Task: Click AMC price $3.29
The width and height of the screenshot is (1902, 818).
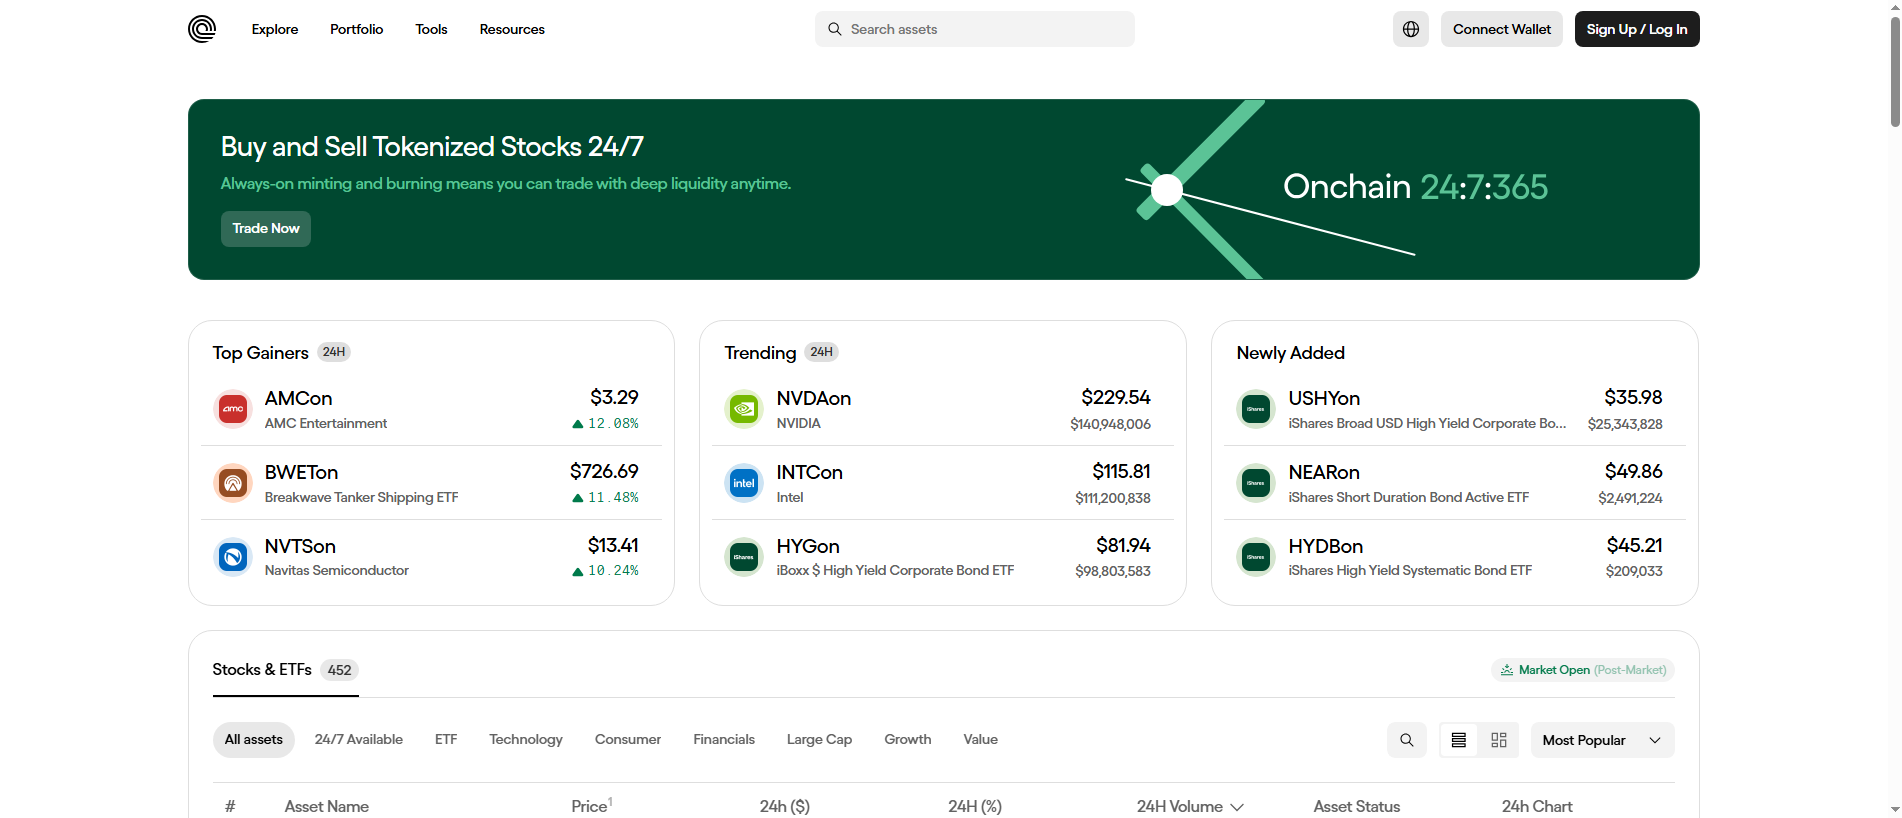Action: click(x=614, y=398)
